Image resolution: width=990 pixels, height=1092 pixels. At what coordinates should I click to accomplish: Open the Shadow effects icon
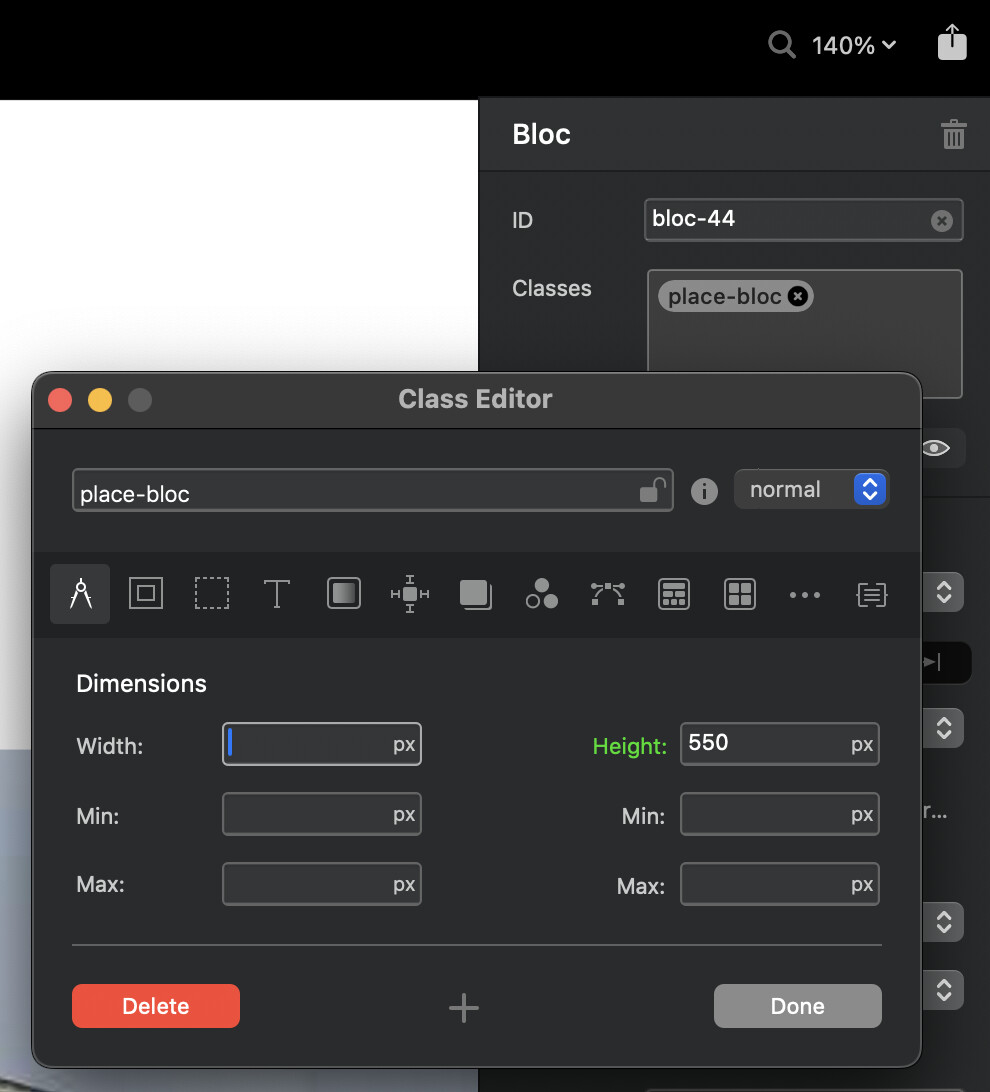475,594
